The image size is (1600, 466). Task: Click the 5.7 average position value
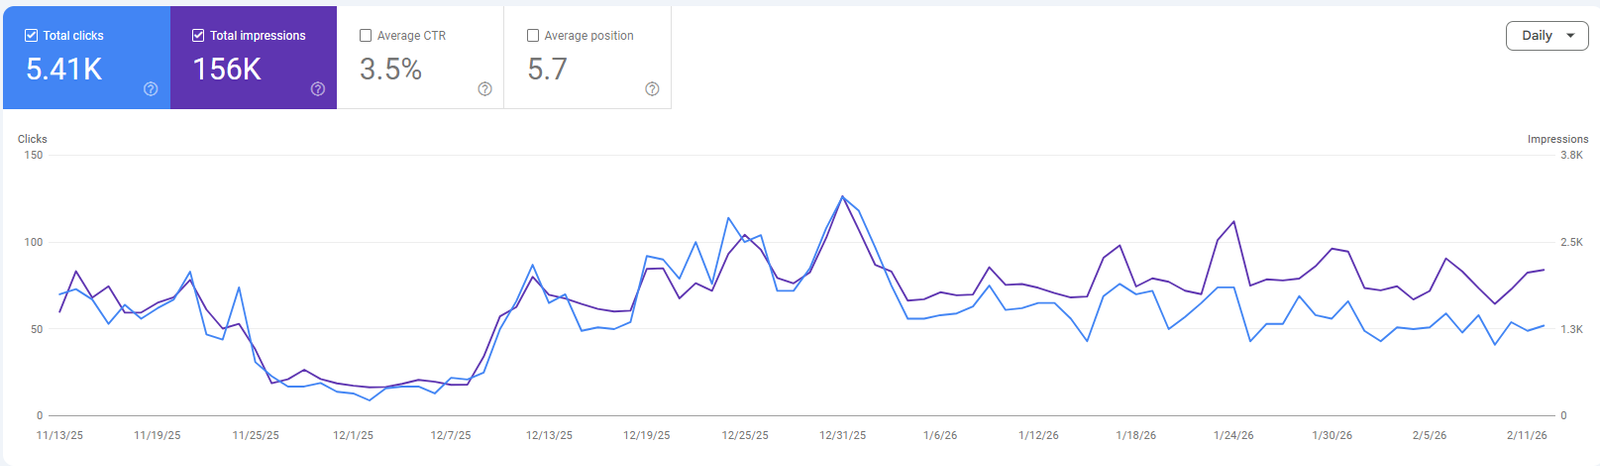point(547,69)
